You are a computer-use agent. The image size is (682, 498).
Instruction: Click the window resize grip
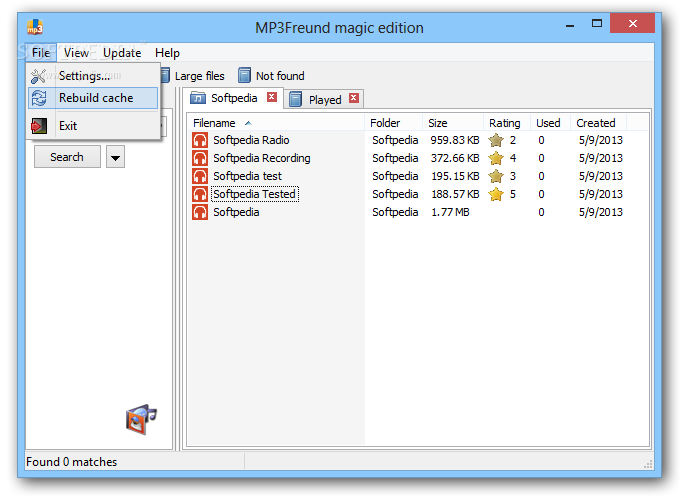[648, 464]
